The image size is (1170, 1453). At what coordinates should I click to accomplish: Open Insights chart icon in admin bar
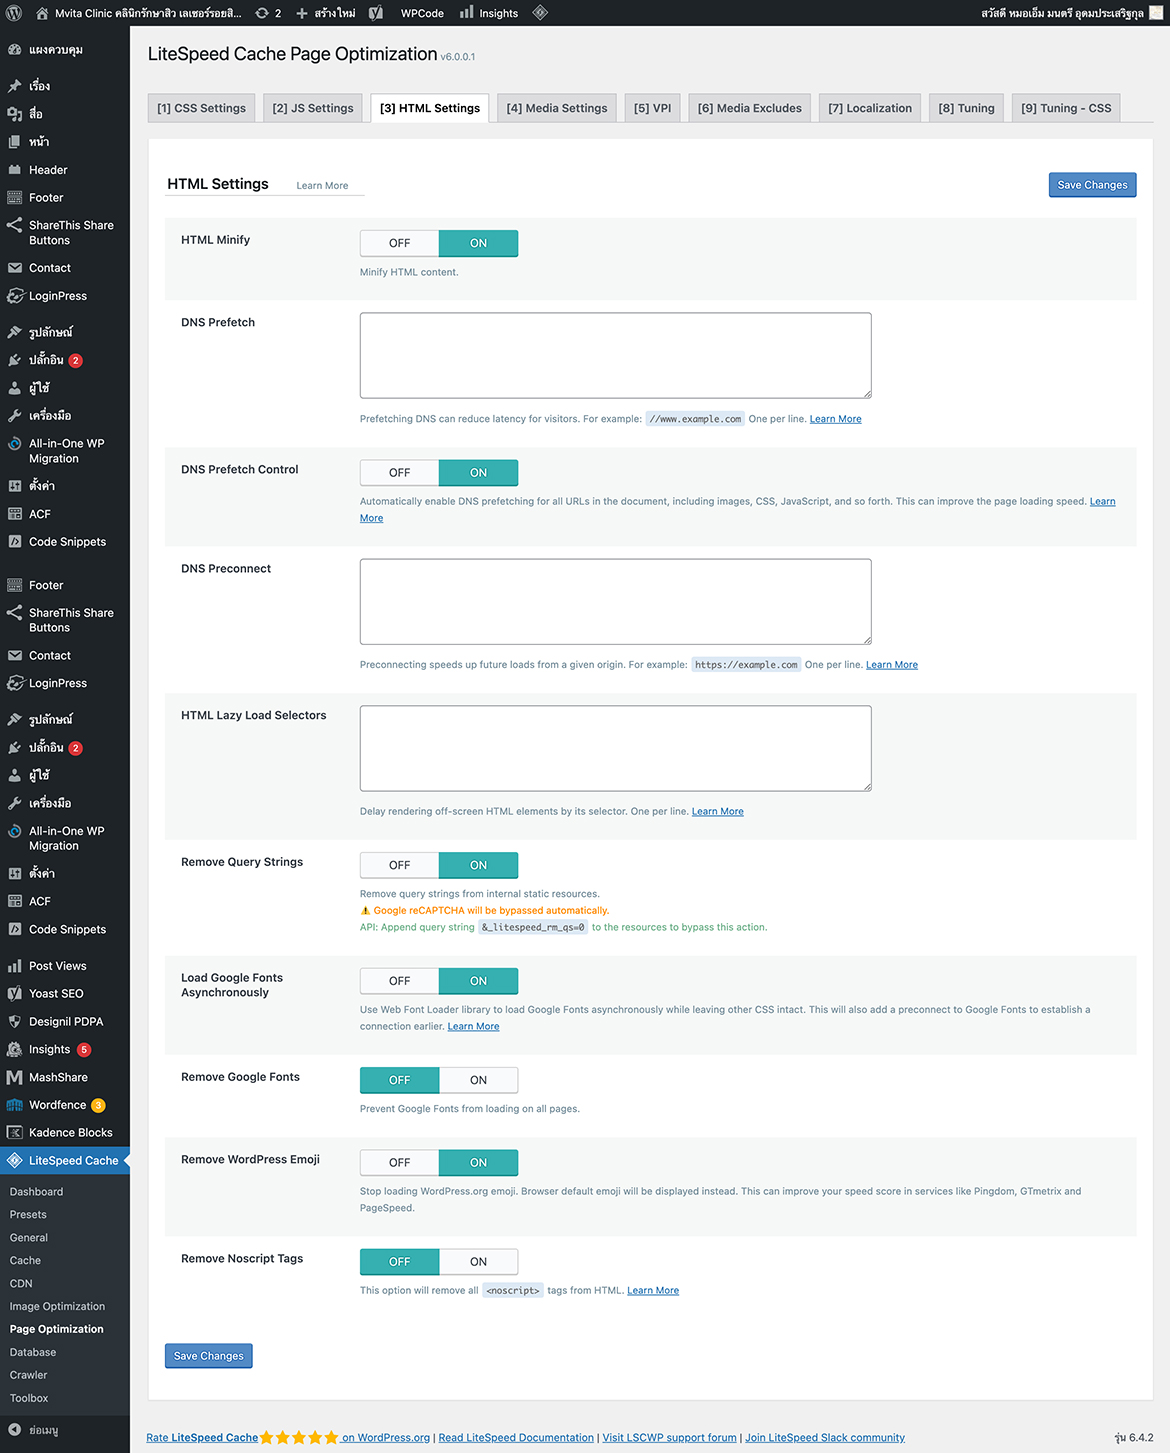[x=467, y=13]
